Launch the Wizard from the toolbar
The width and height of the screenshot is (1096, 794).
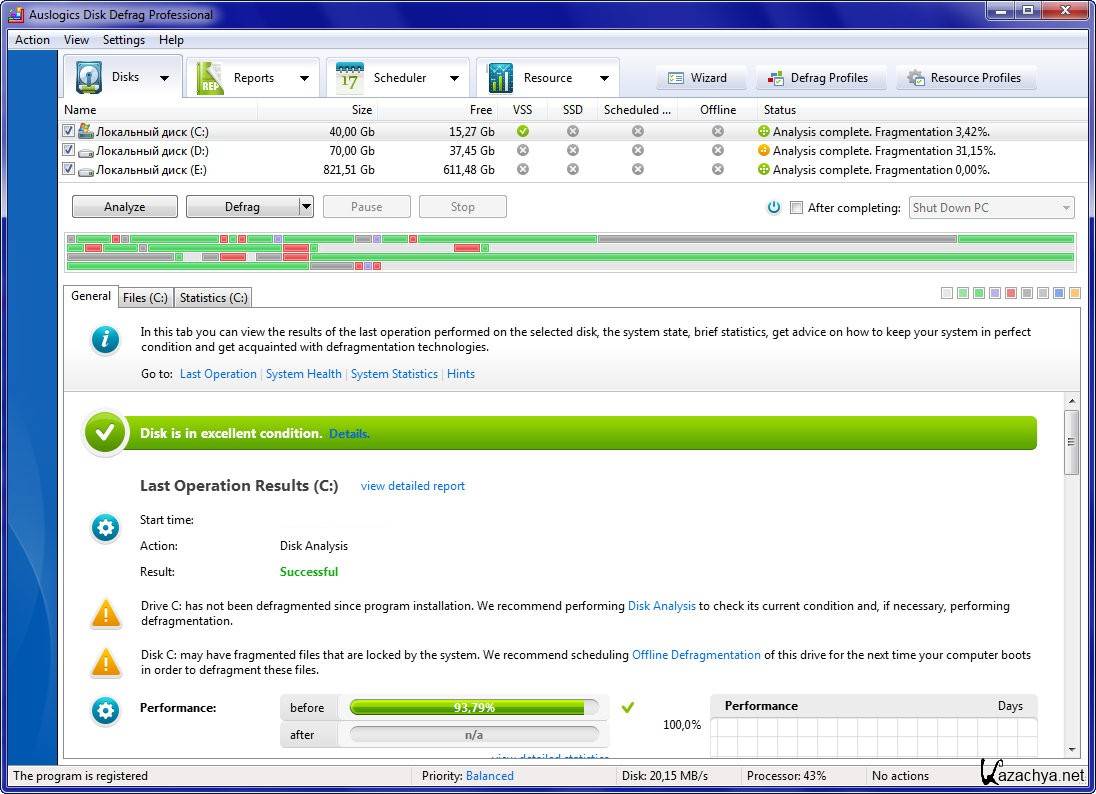point(697,78)
